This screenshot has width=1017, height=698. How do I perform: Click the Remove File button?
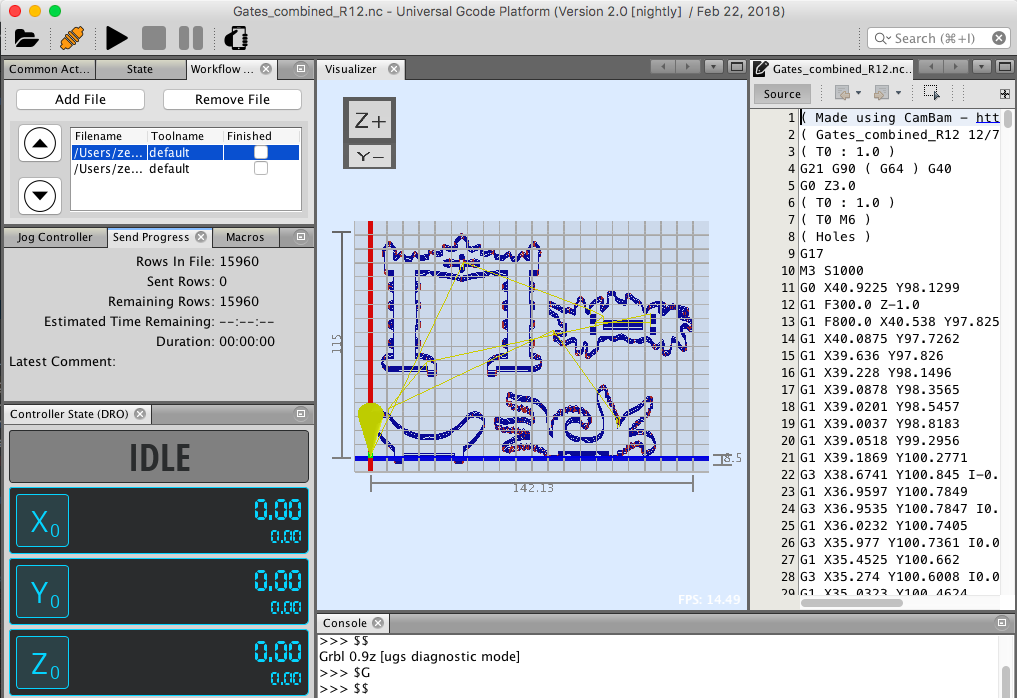pyautogui.click(x=232, y=99)
